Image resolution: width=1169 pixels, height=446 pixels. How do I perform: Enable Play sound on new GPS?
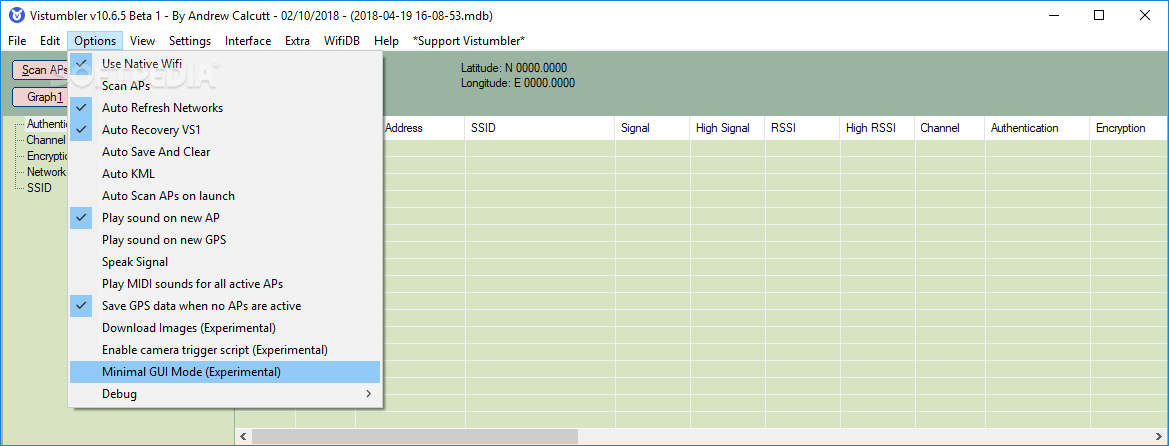[225, 240]
